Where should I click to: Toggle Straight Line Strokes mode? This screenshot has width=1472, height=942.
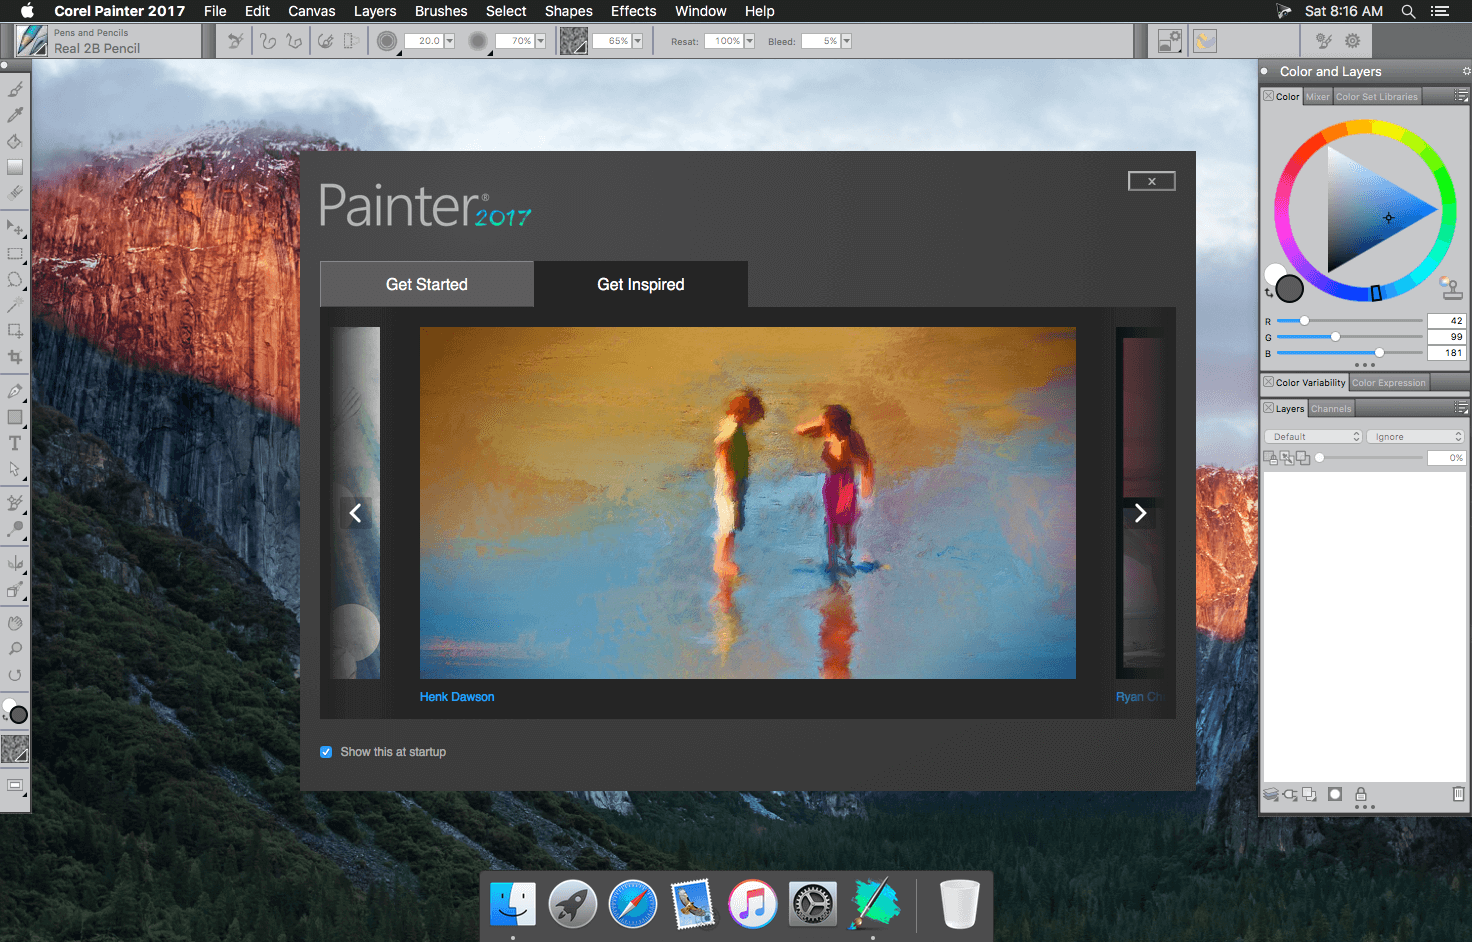pos(294,41)
